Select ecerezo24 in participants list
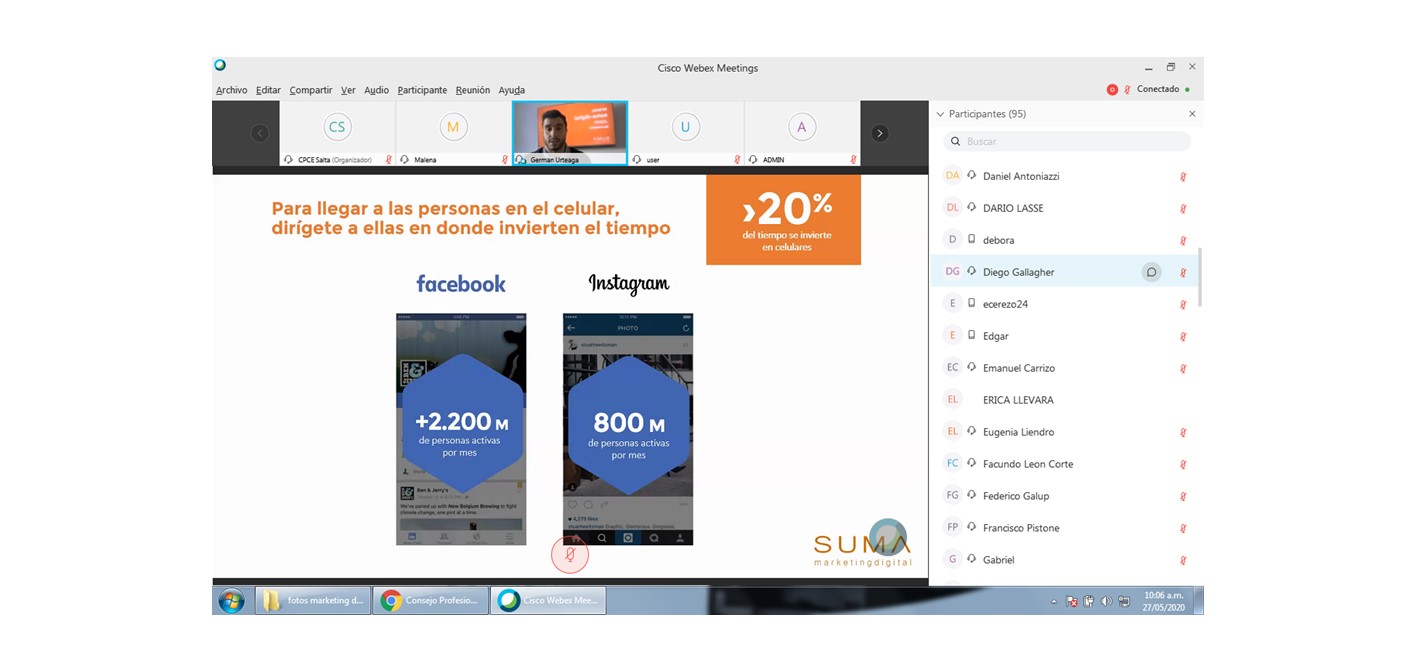The image size is (1416, 672). pos(1066,304)
